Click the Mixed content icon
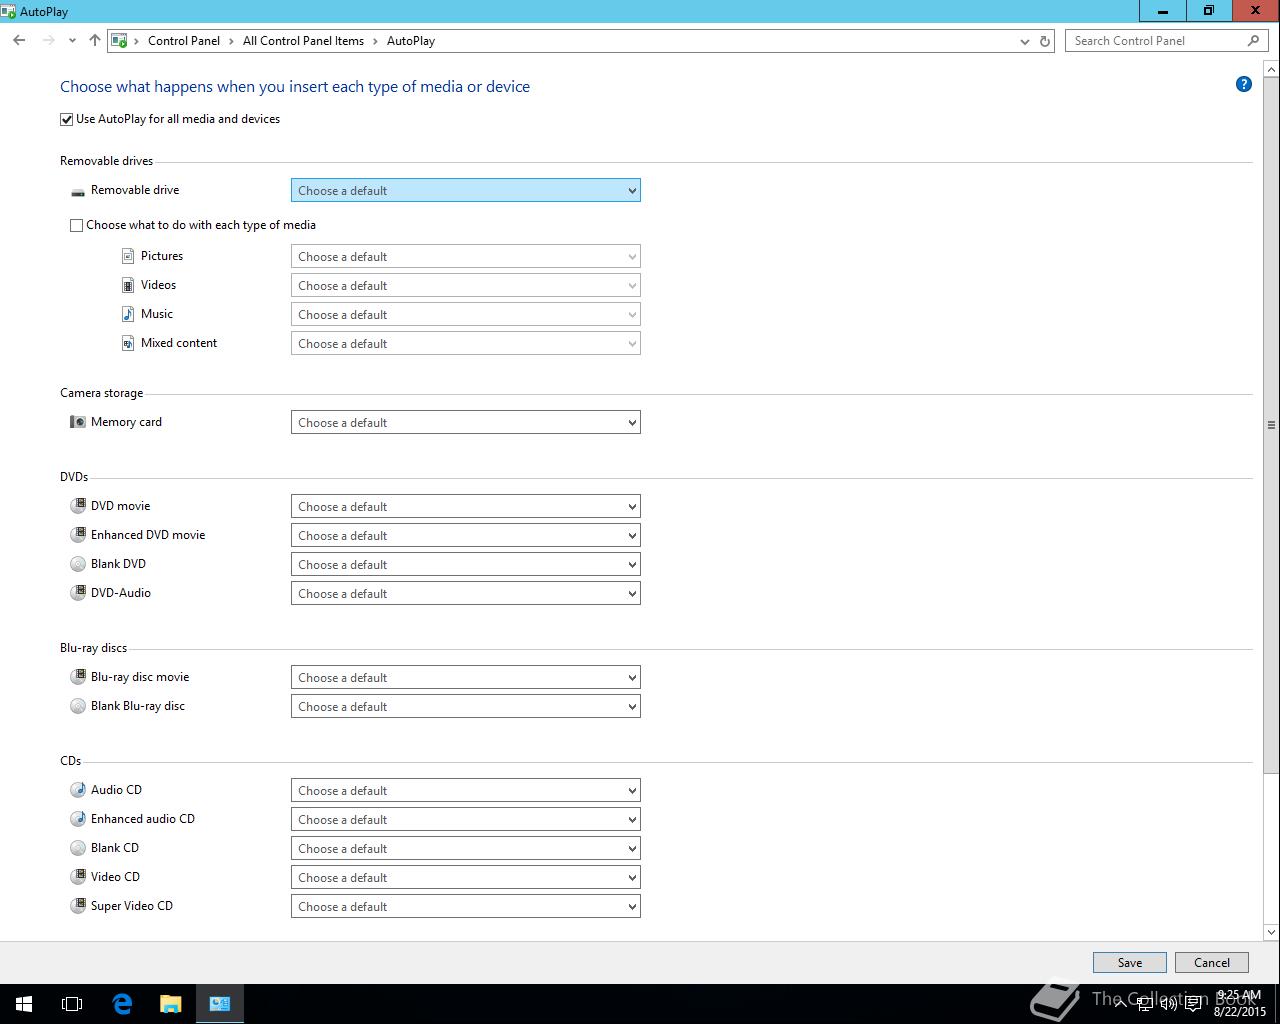This screenshot has height=1024, width=1280. [x=128, y=343]
